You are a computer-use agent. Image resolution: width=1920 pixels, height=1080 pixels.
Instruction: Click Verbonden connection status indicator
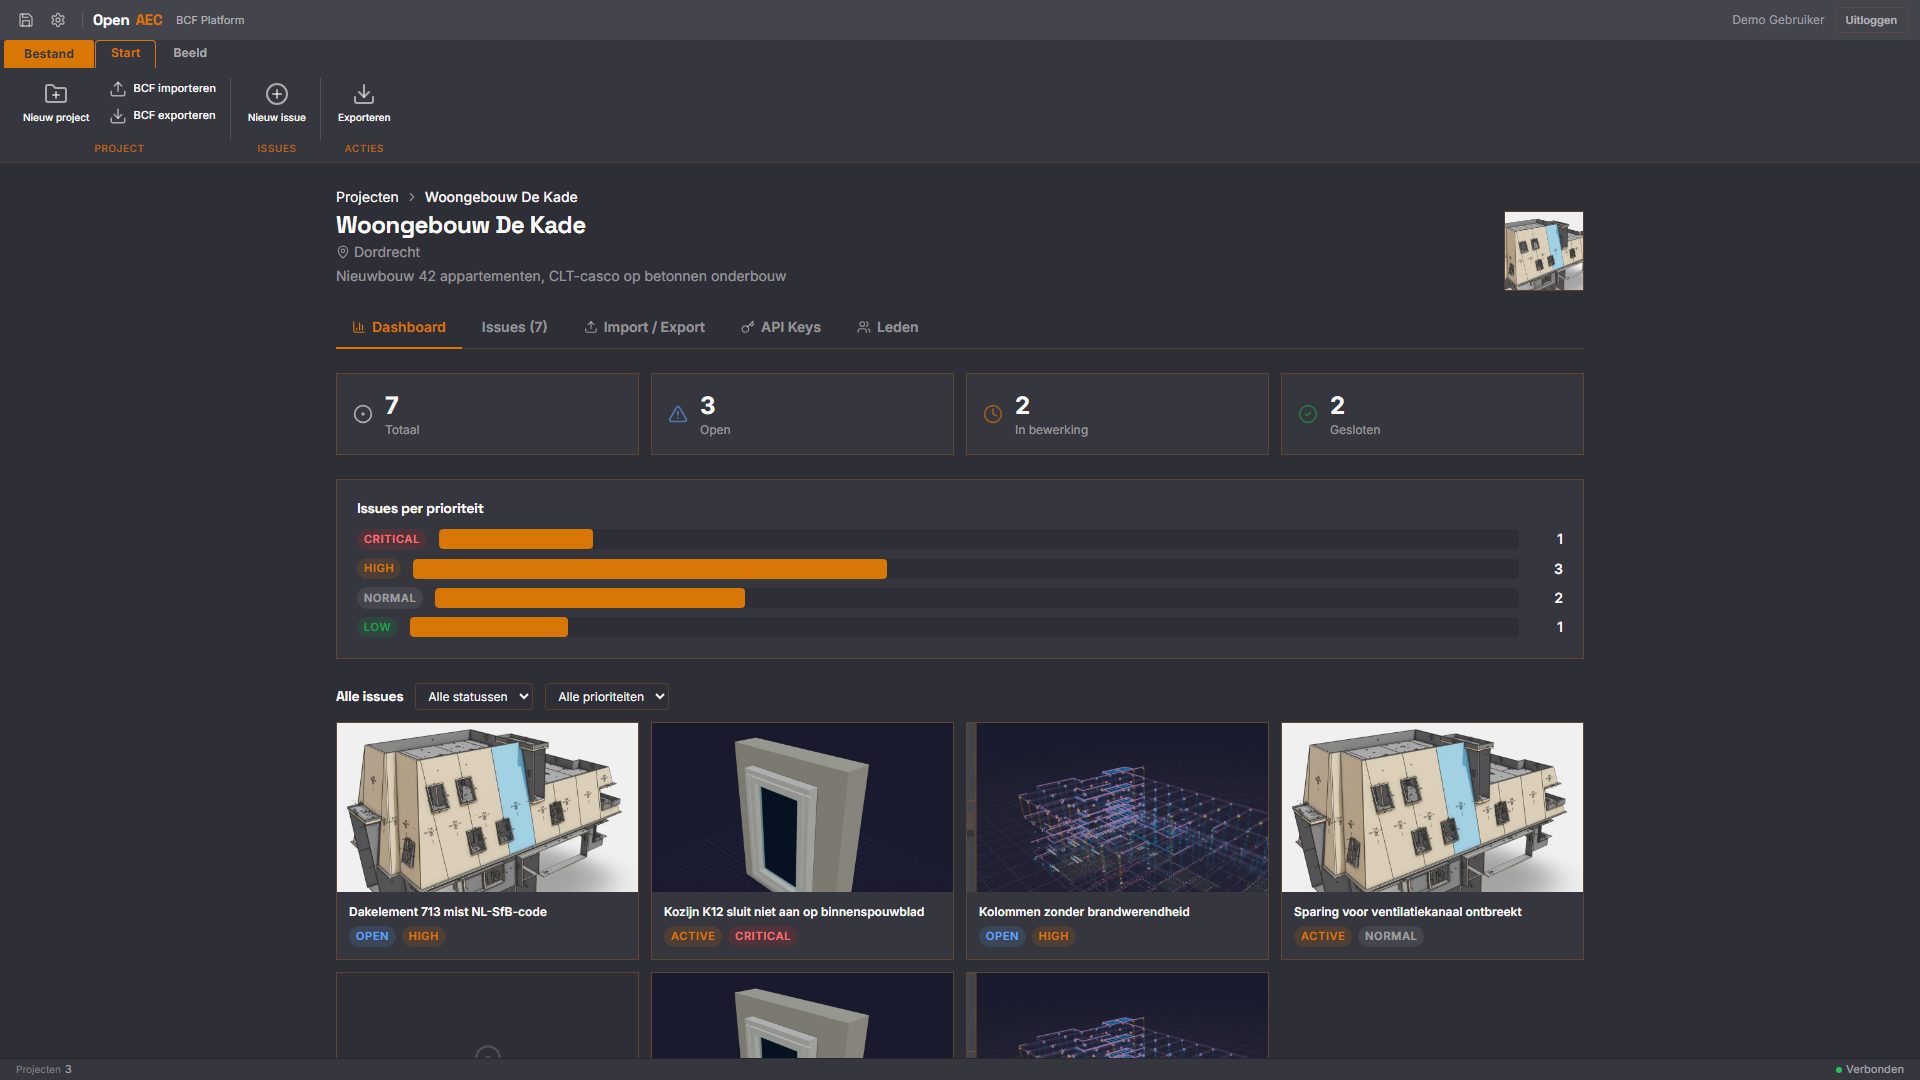pyautogui.click(x=1870, y=1070)
